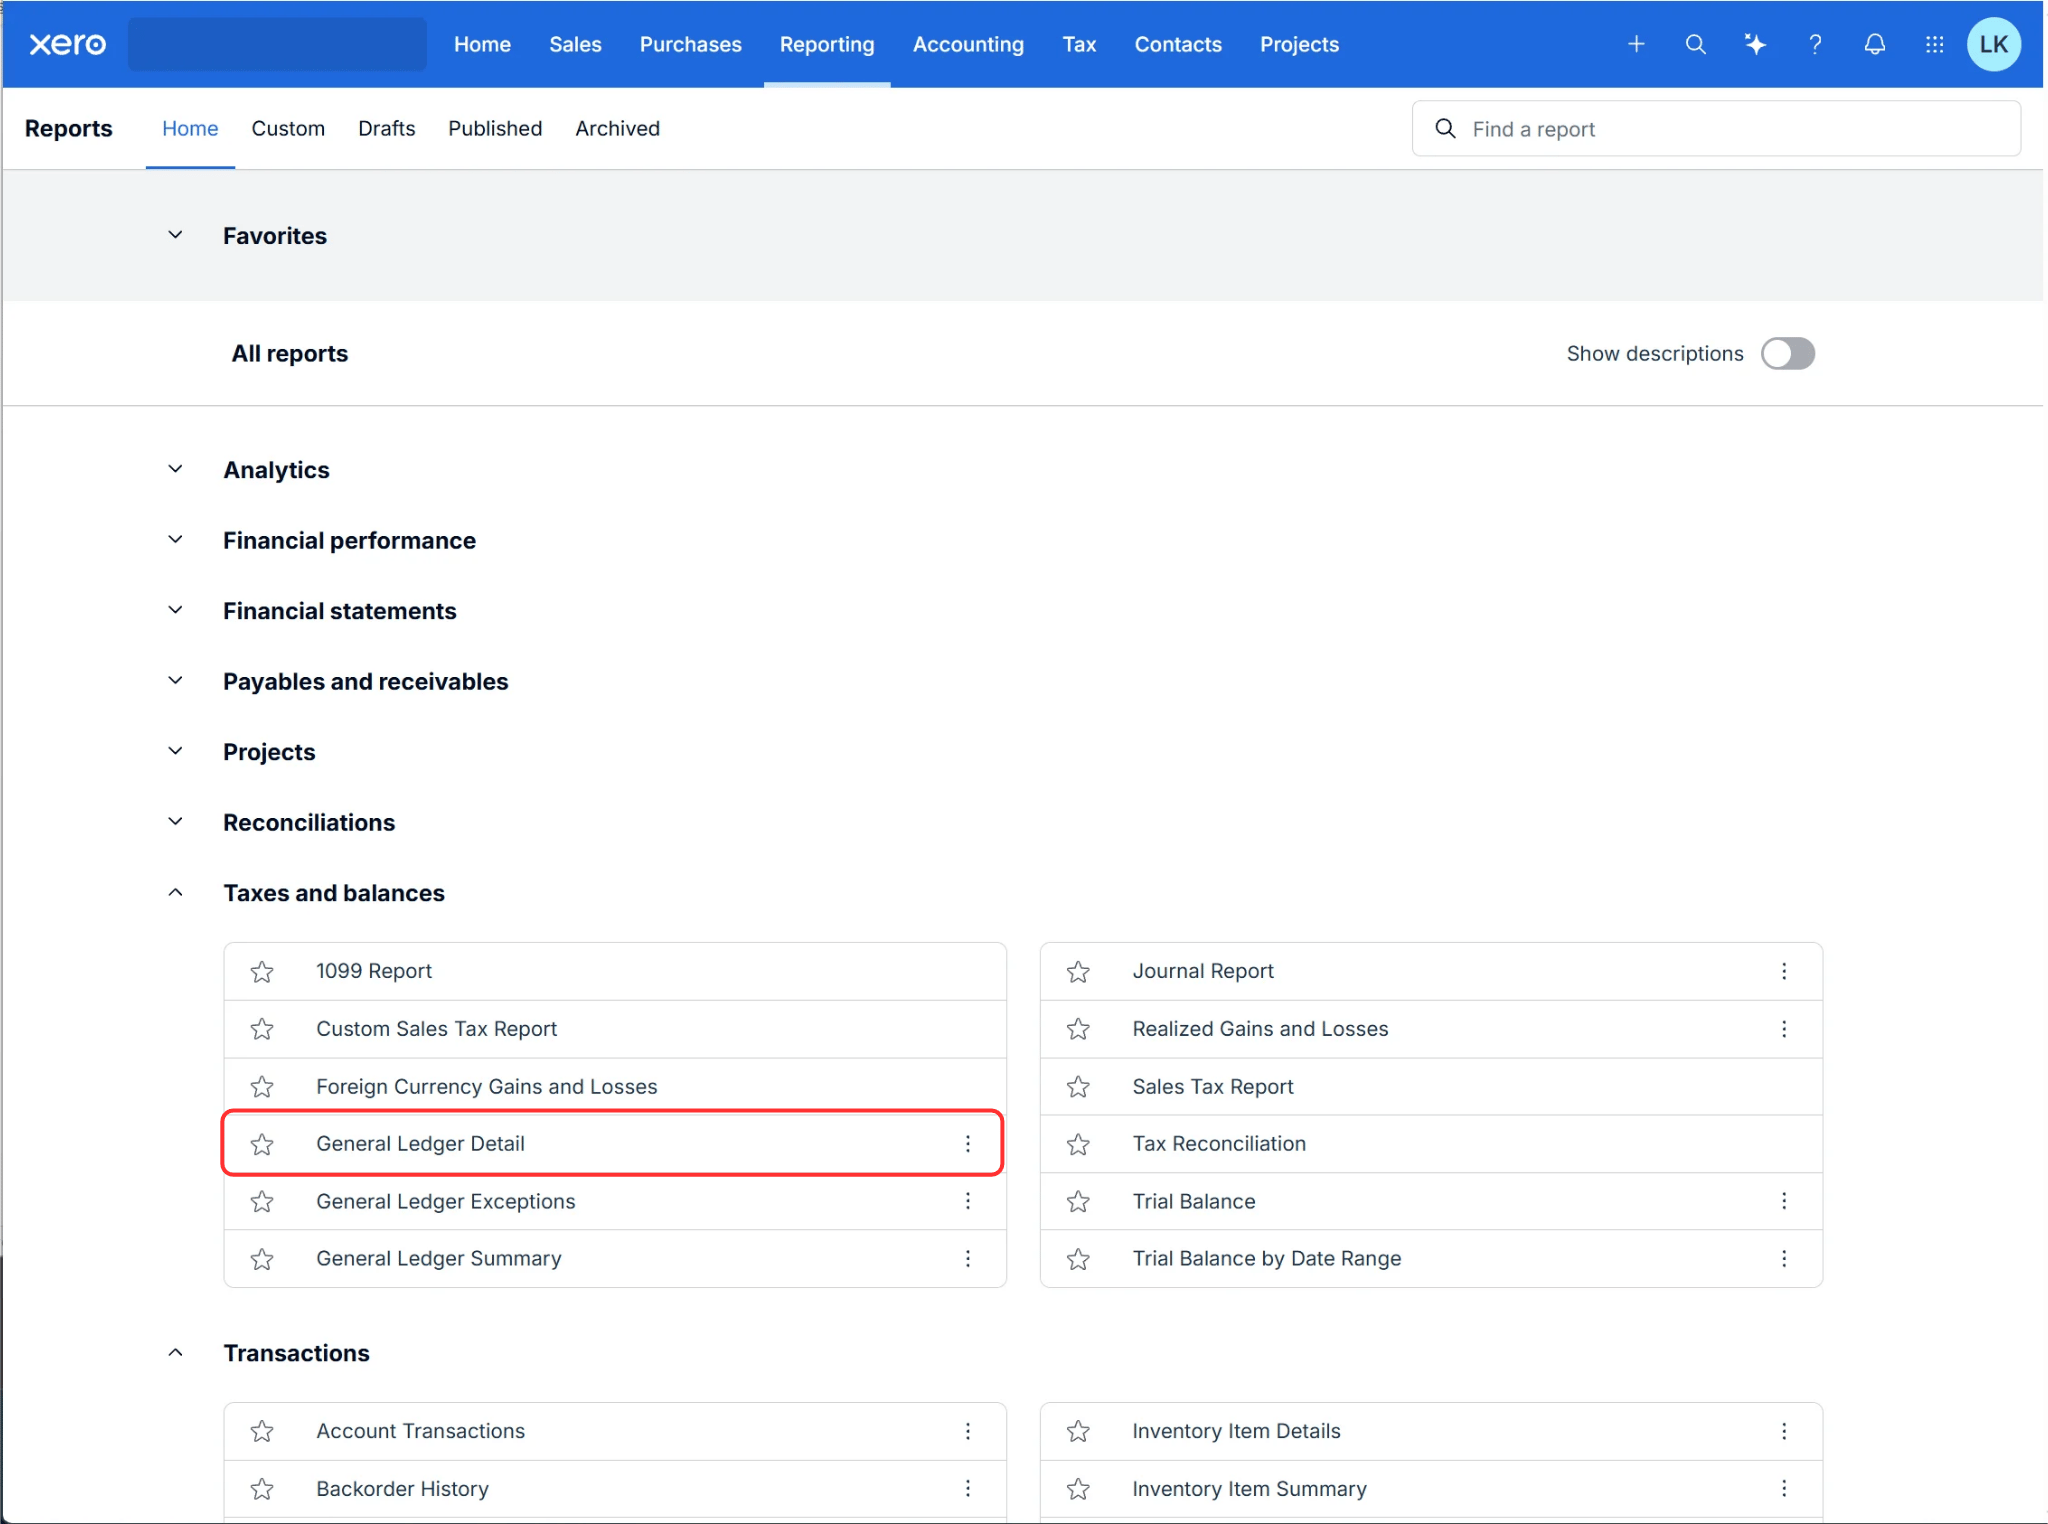
Task: Favorite the 1099 Report star
Action: tap(262, 971)
